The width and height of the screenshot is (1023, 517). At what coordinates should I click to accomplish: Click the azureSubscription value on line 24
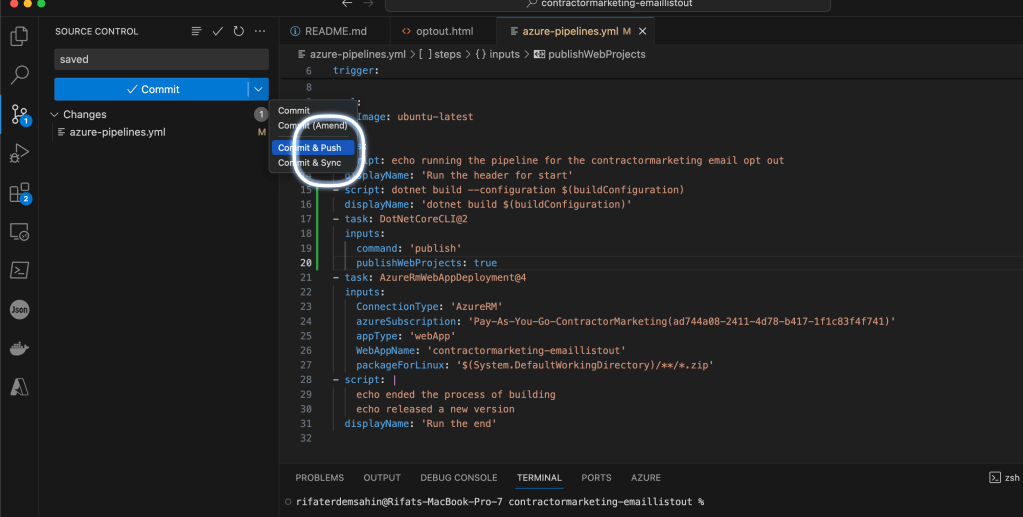point(682,322)
